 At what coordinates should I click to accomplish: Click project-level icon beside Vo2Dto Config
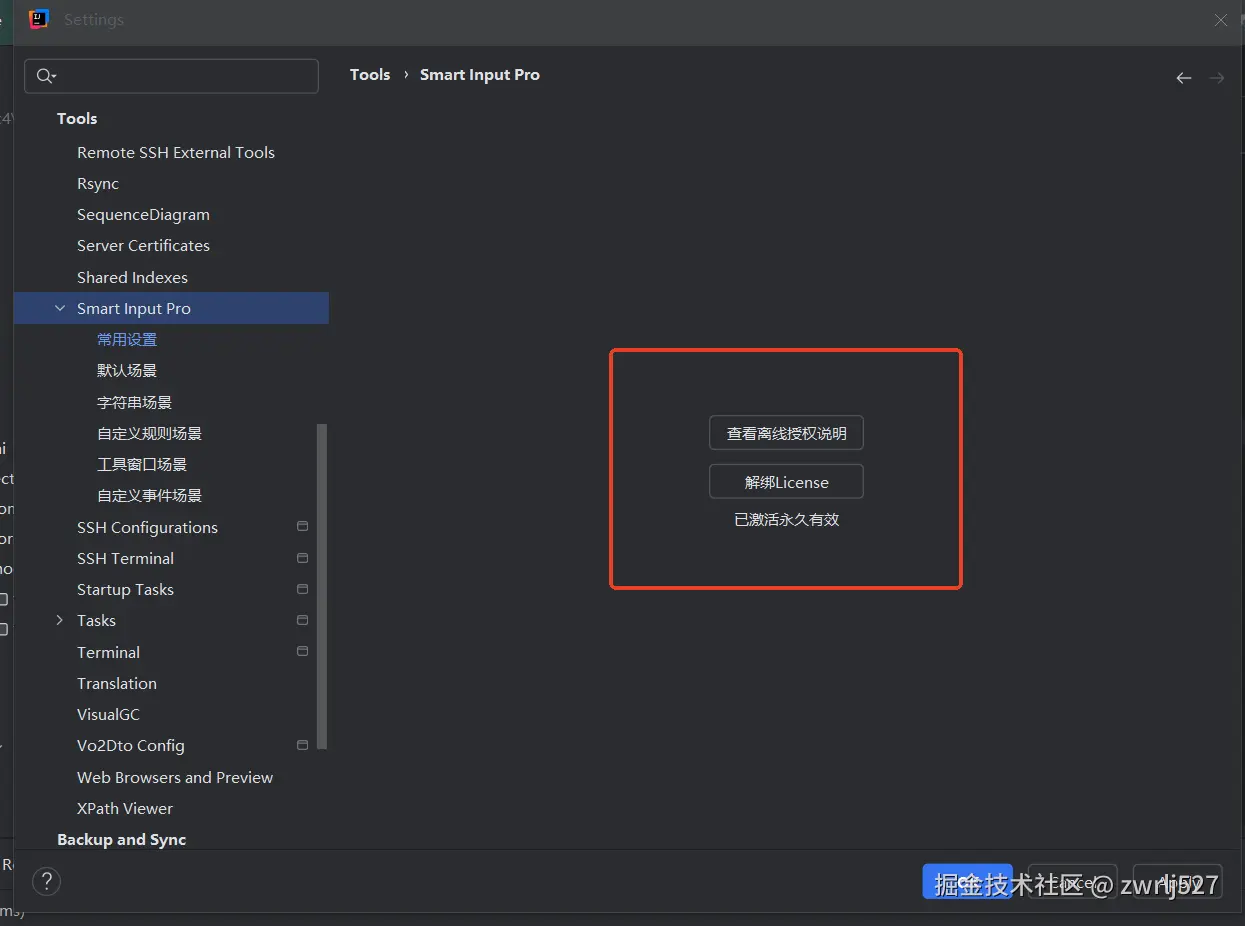pos(303,745)
